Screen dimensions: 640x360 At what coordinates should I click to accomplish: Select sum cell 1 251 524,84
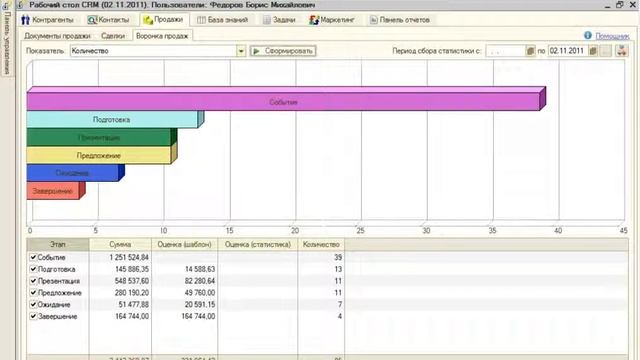[120, 257]
